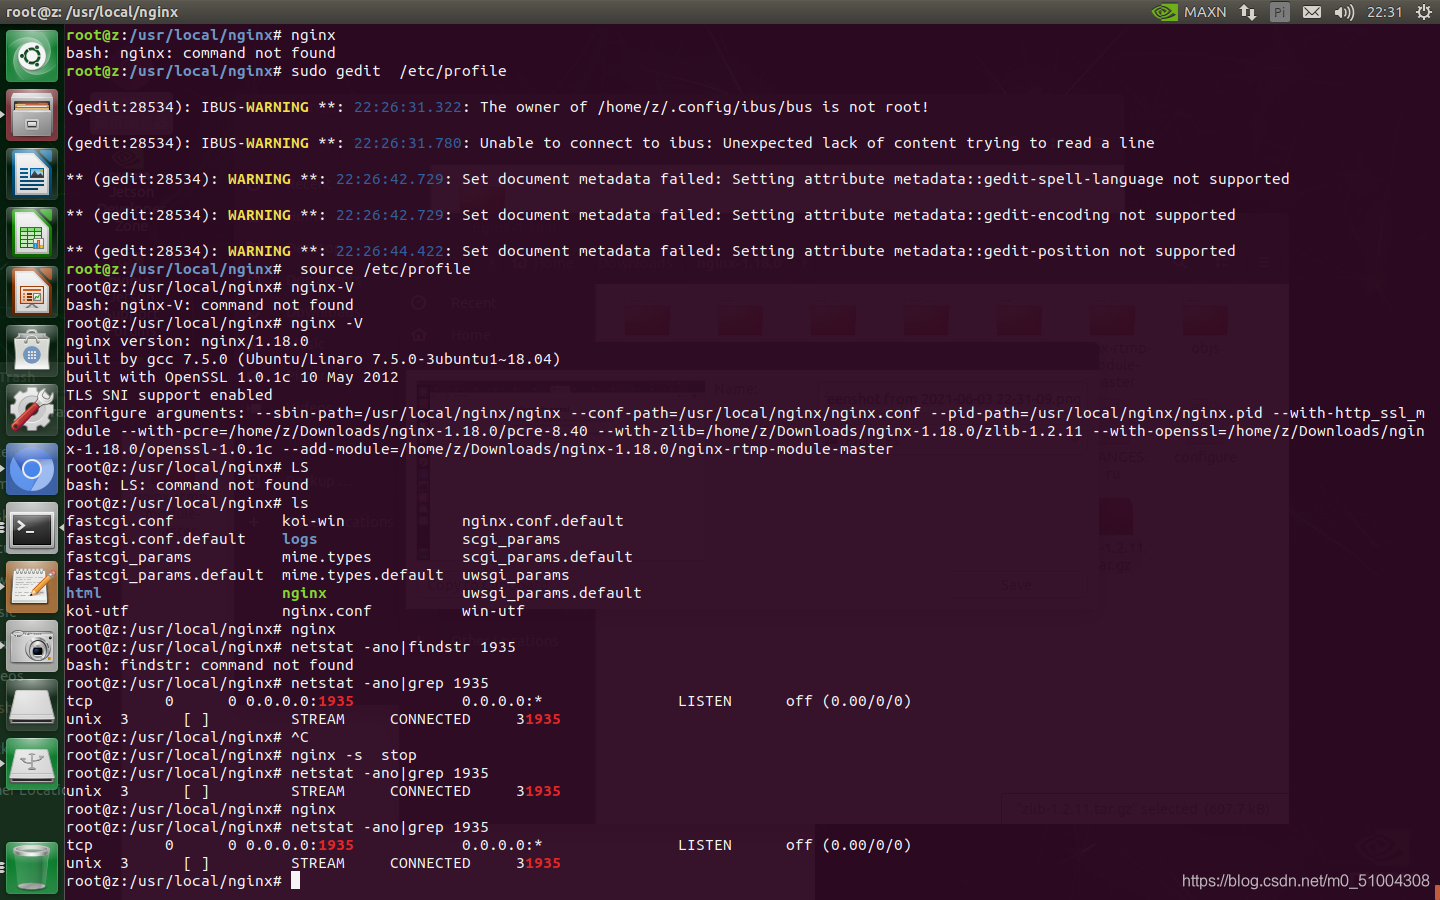Click the NVIDIA MAXN power mode indicator
Screen dimensions: 1440x900
pyautogui.click(x=1189, y=12)
